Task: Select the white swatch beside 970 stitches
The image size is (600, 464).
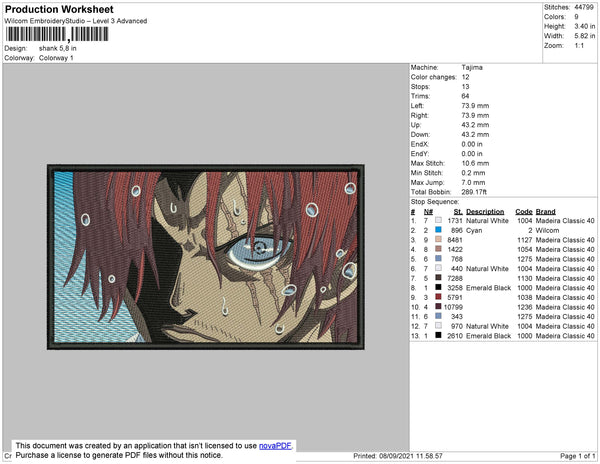Action: click(439, 326)
